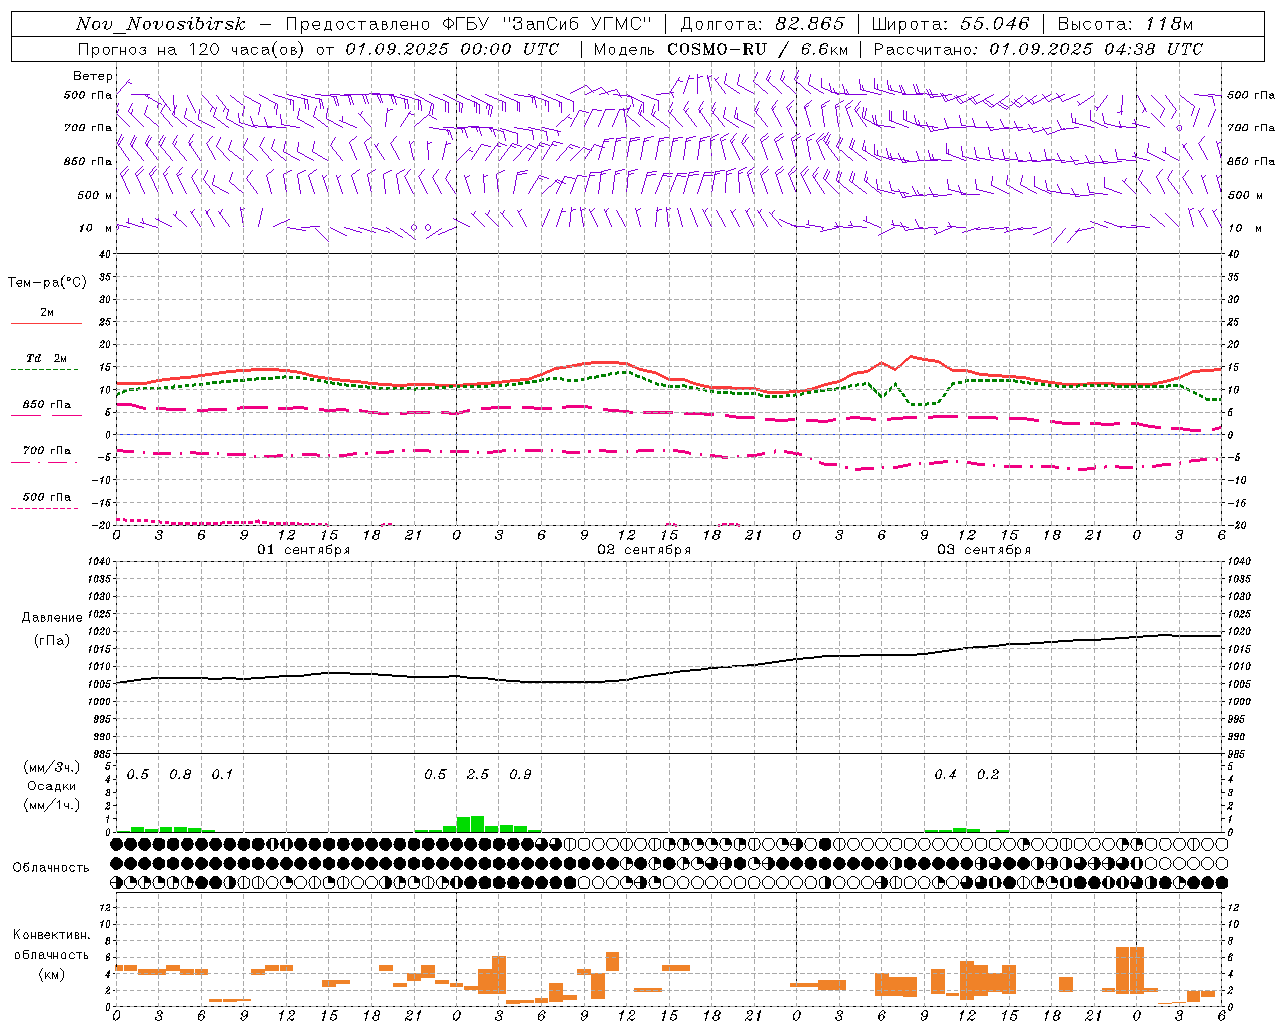Click the 03 сентября date label

click(984, 550)
